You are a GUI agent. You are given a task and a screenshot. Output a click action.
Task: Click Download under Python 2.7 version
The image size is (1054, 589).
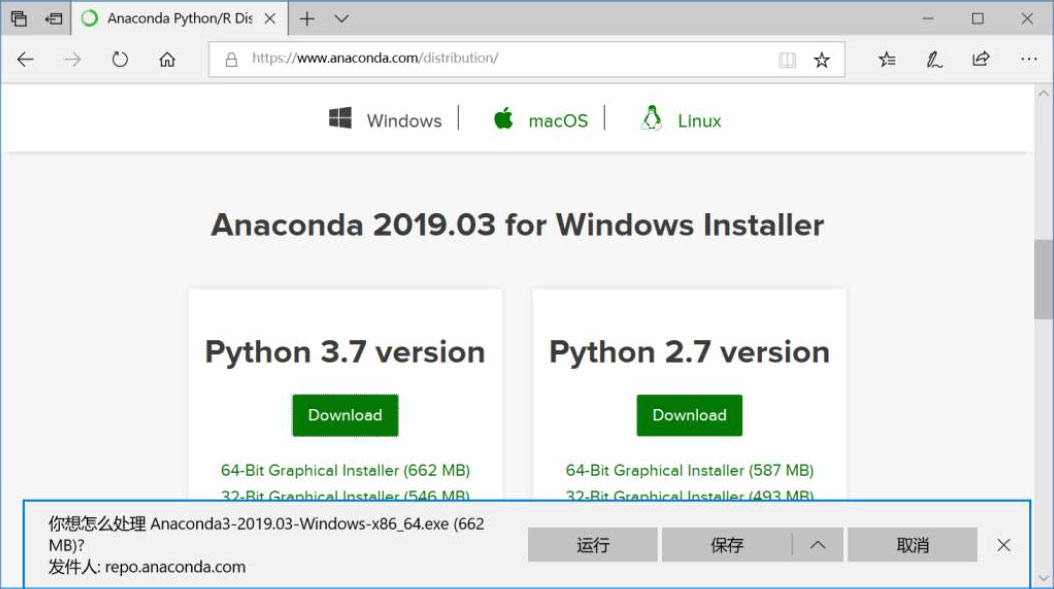[x=689, y=415]
